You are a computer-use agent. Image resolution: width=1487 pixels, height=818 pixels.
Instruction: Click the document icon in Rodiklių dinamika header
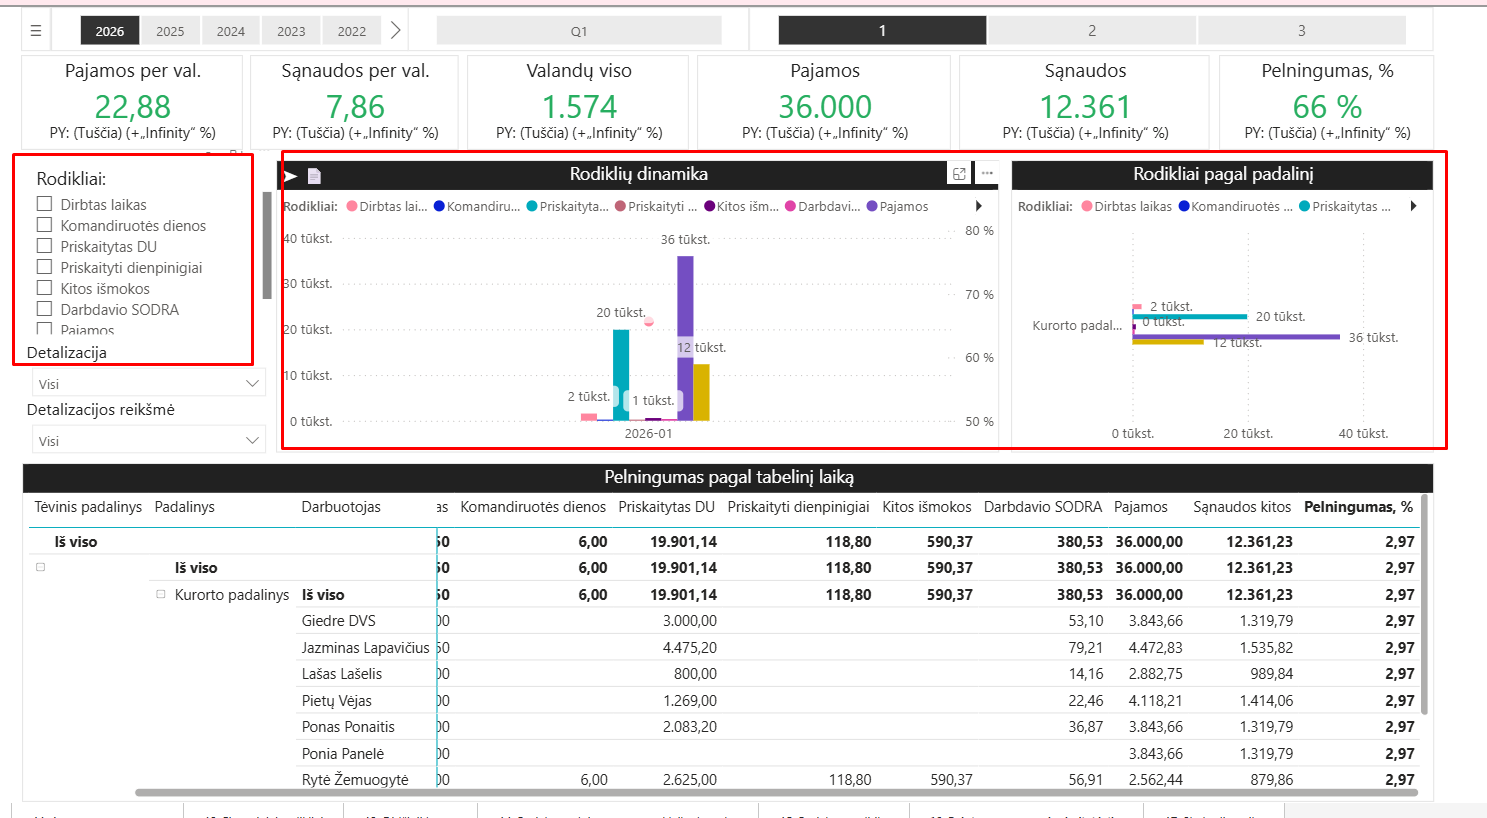pos(314,176)
